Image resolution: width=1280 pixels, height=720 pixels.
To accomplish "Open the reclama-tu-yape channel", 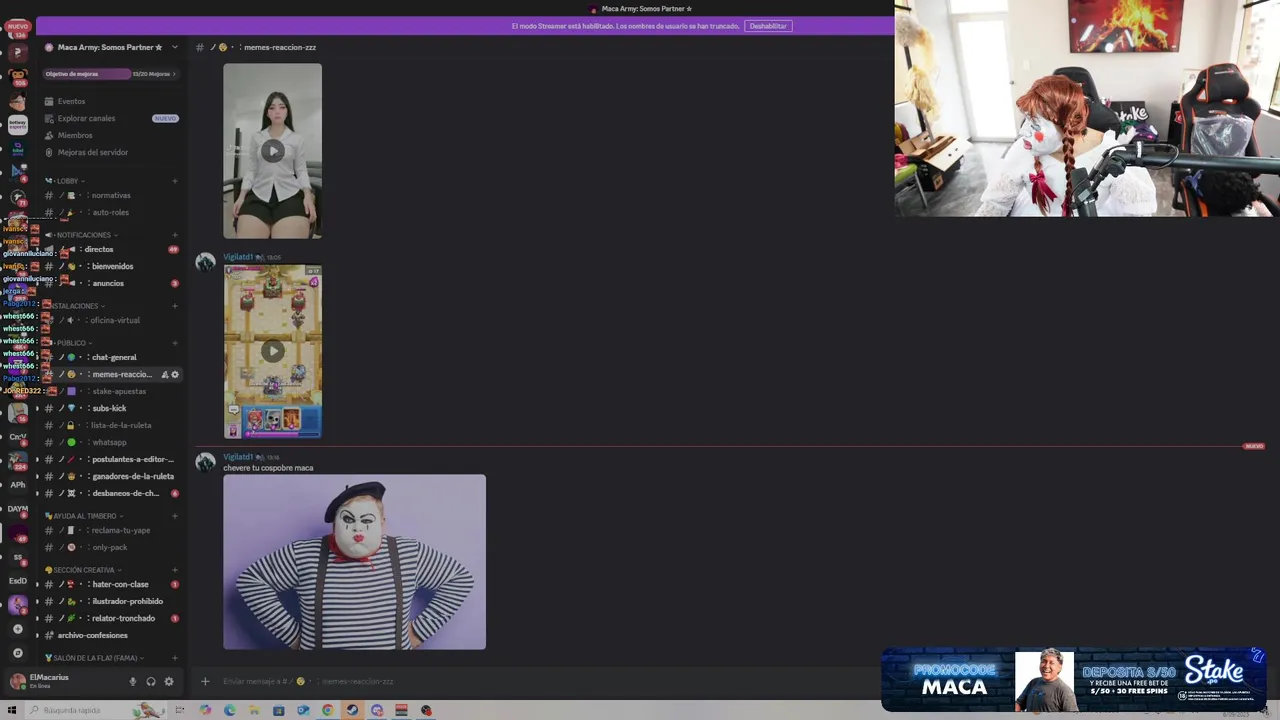I will tap(110, 530).
